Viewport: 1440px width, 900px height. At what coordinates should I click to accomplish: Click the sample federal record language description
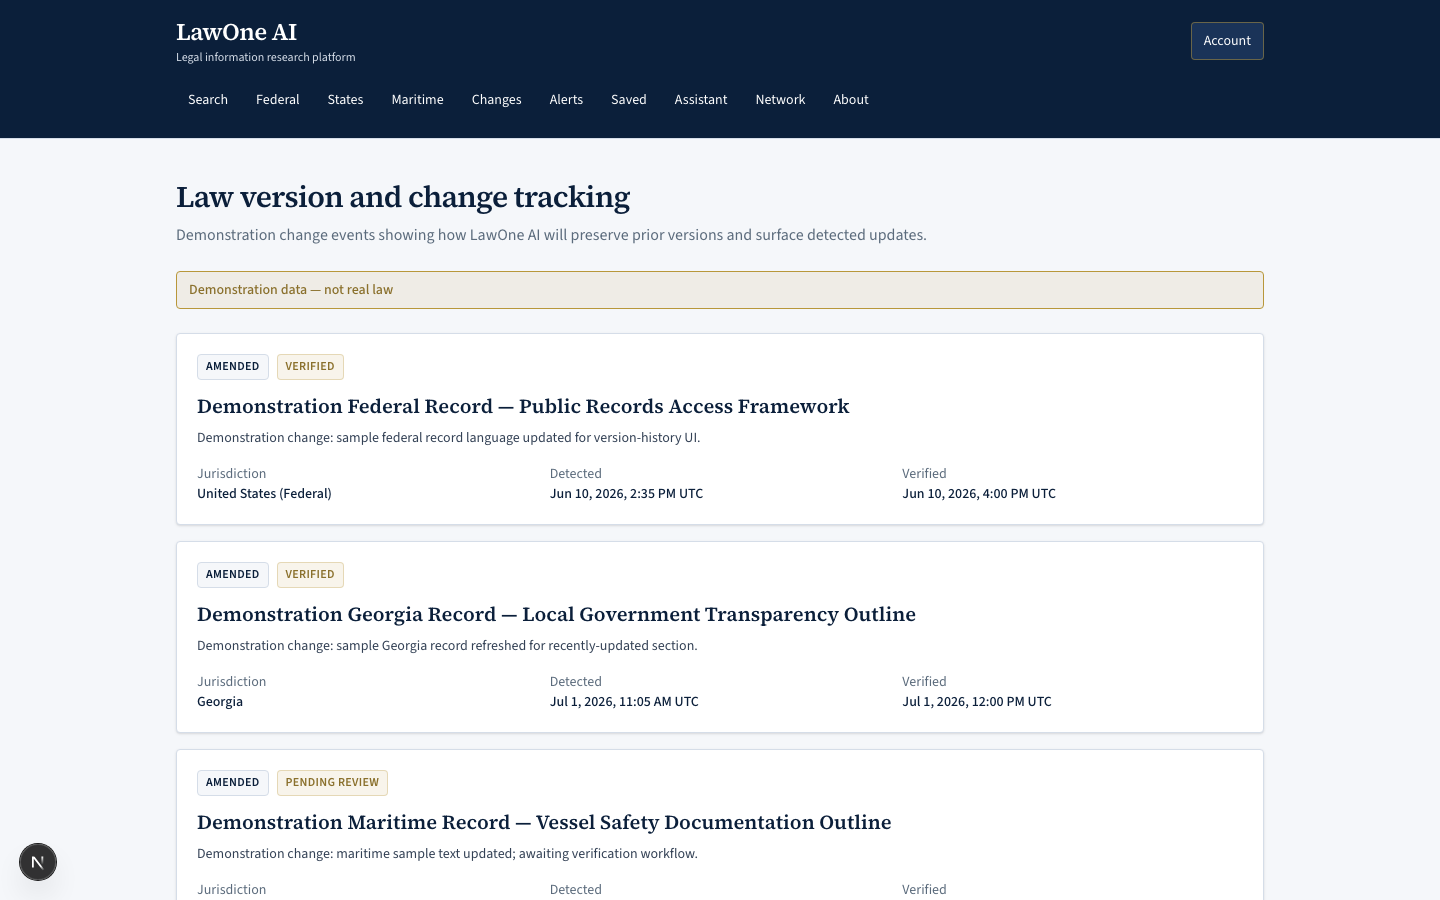448,438
